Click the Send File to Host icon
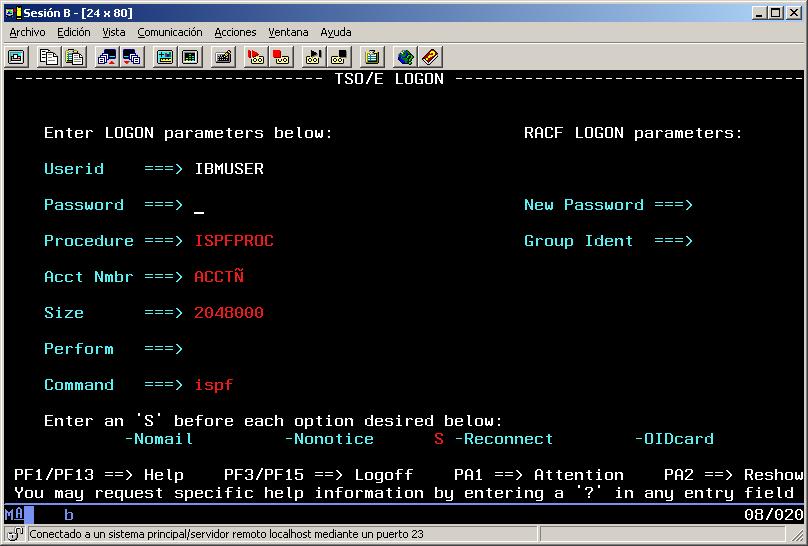Screen dimensions: 808x546 107,57
